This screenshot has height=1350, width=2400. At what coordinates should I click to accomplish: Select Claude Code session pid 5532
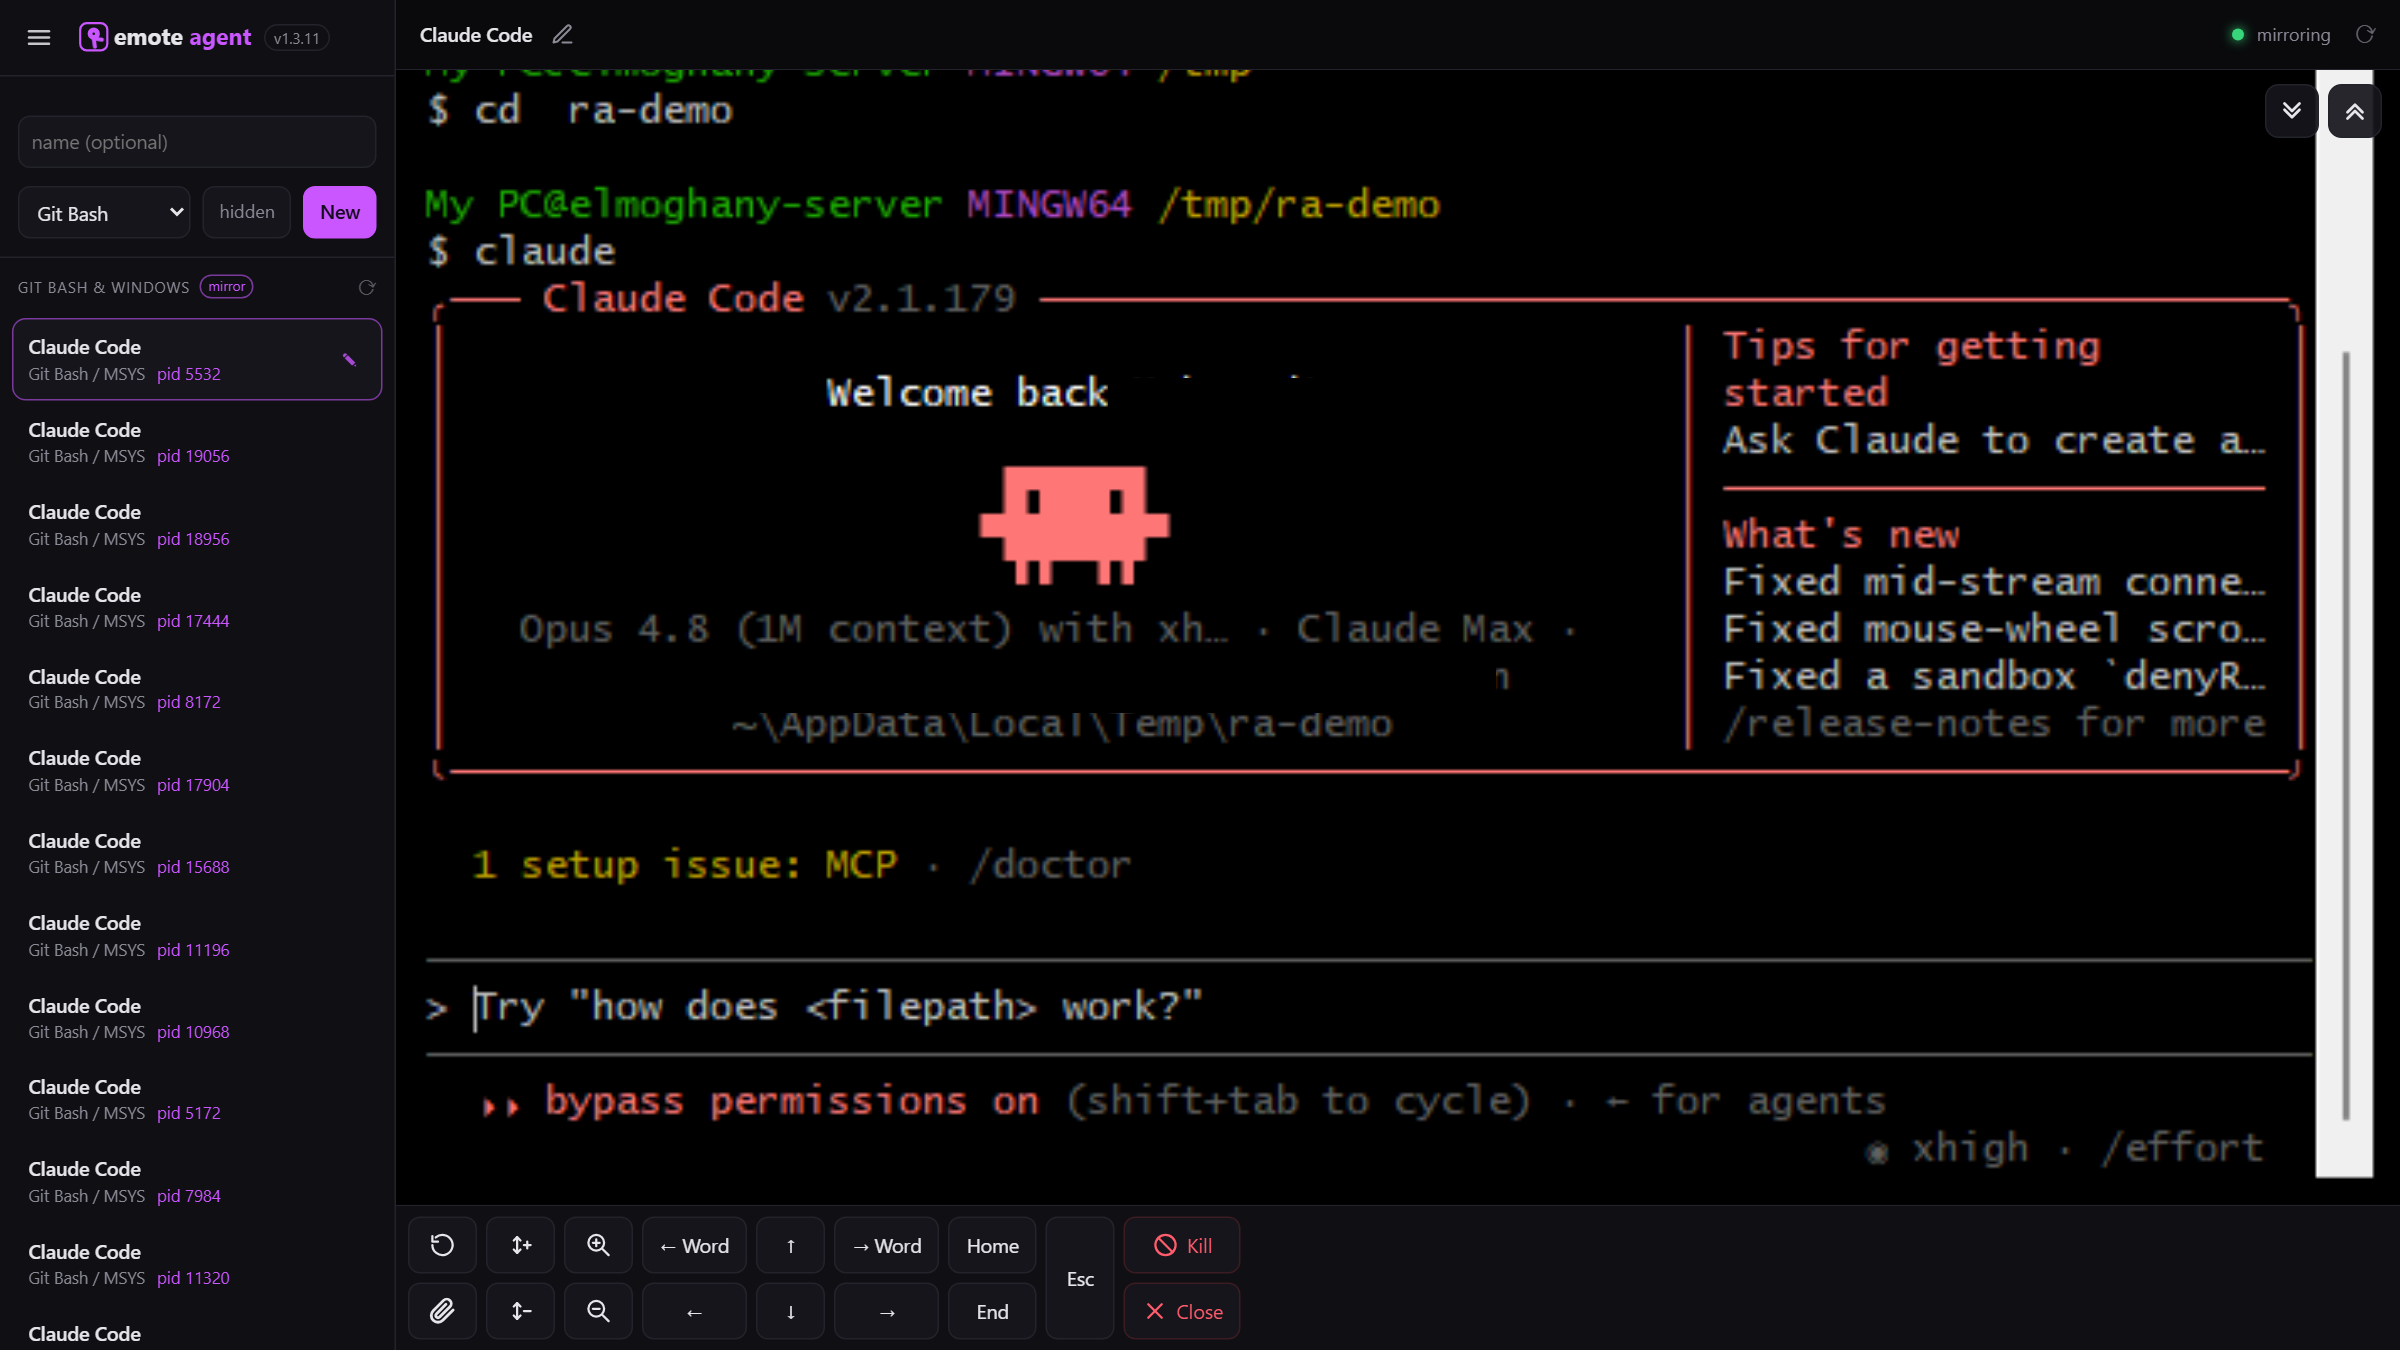pos(197,360)
